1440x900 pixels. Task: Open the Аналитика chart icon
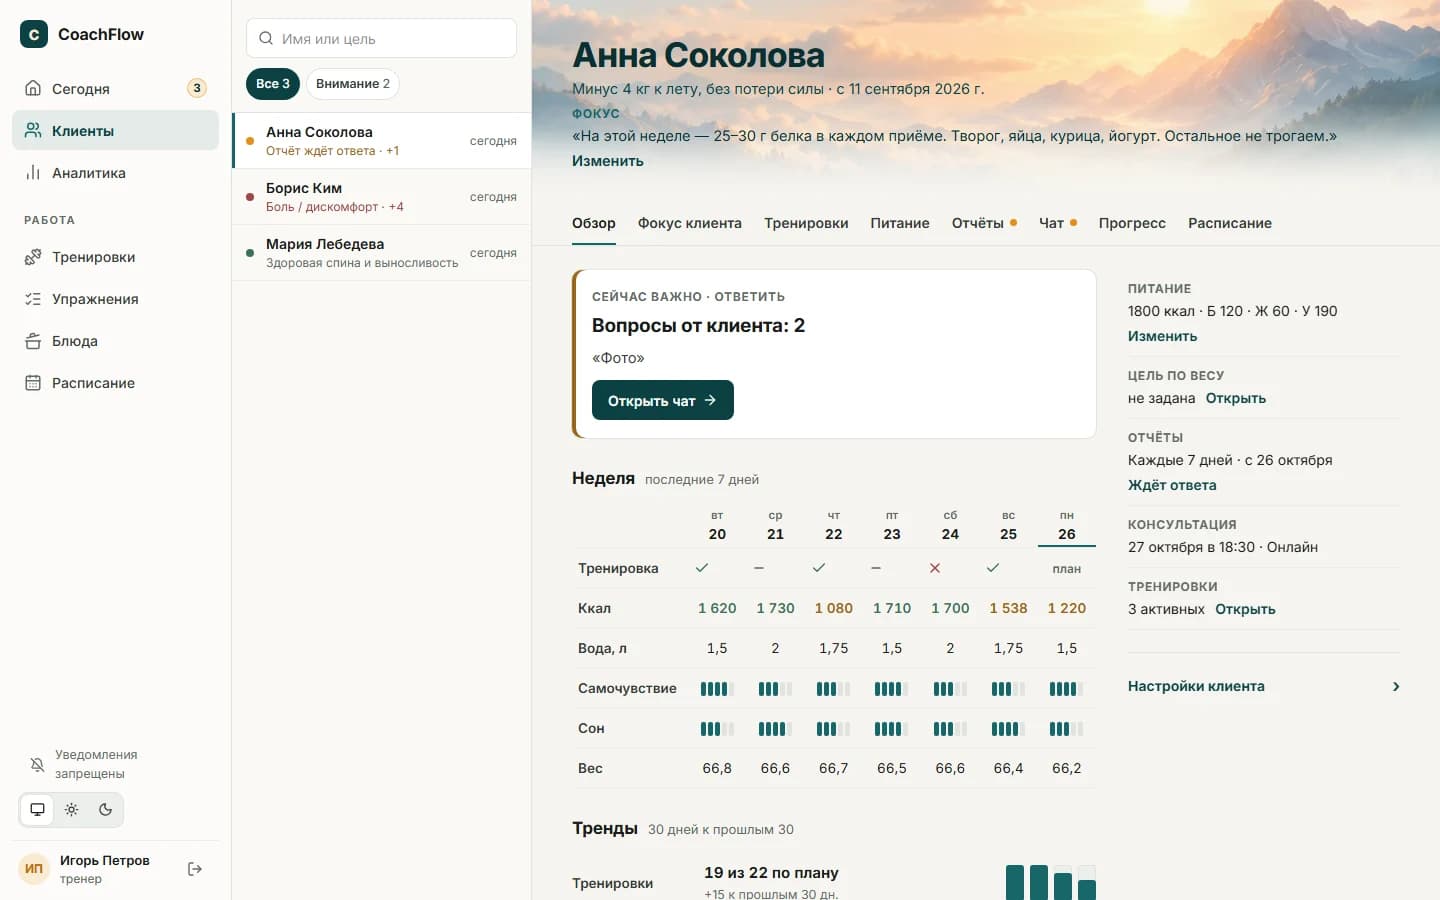click(33, 172)
